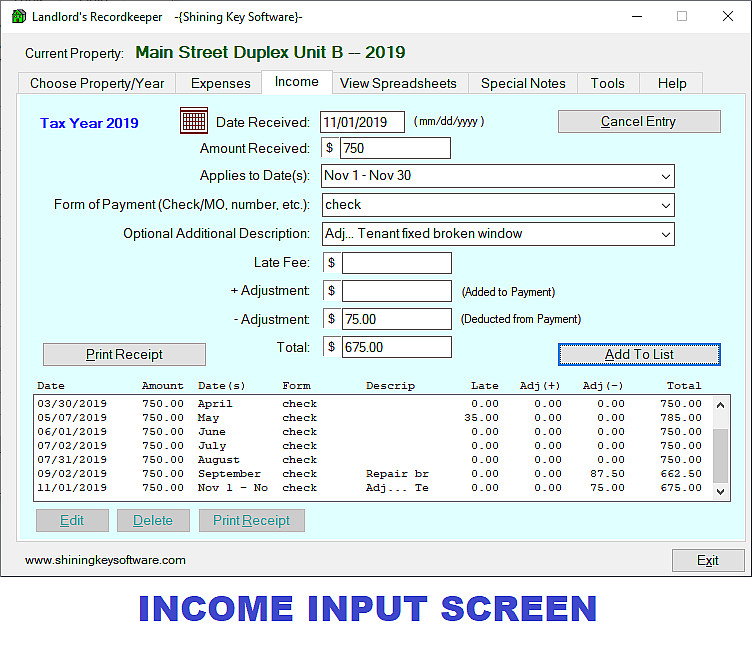753x646 pixels.
Task: Click the Late Fee input field
Action: click(x=397, y=263)
